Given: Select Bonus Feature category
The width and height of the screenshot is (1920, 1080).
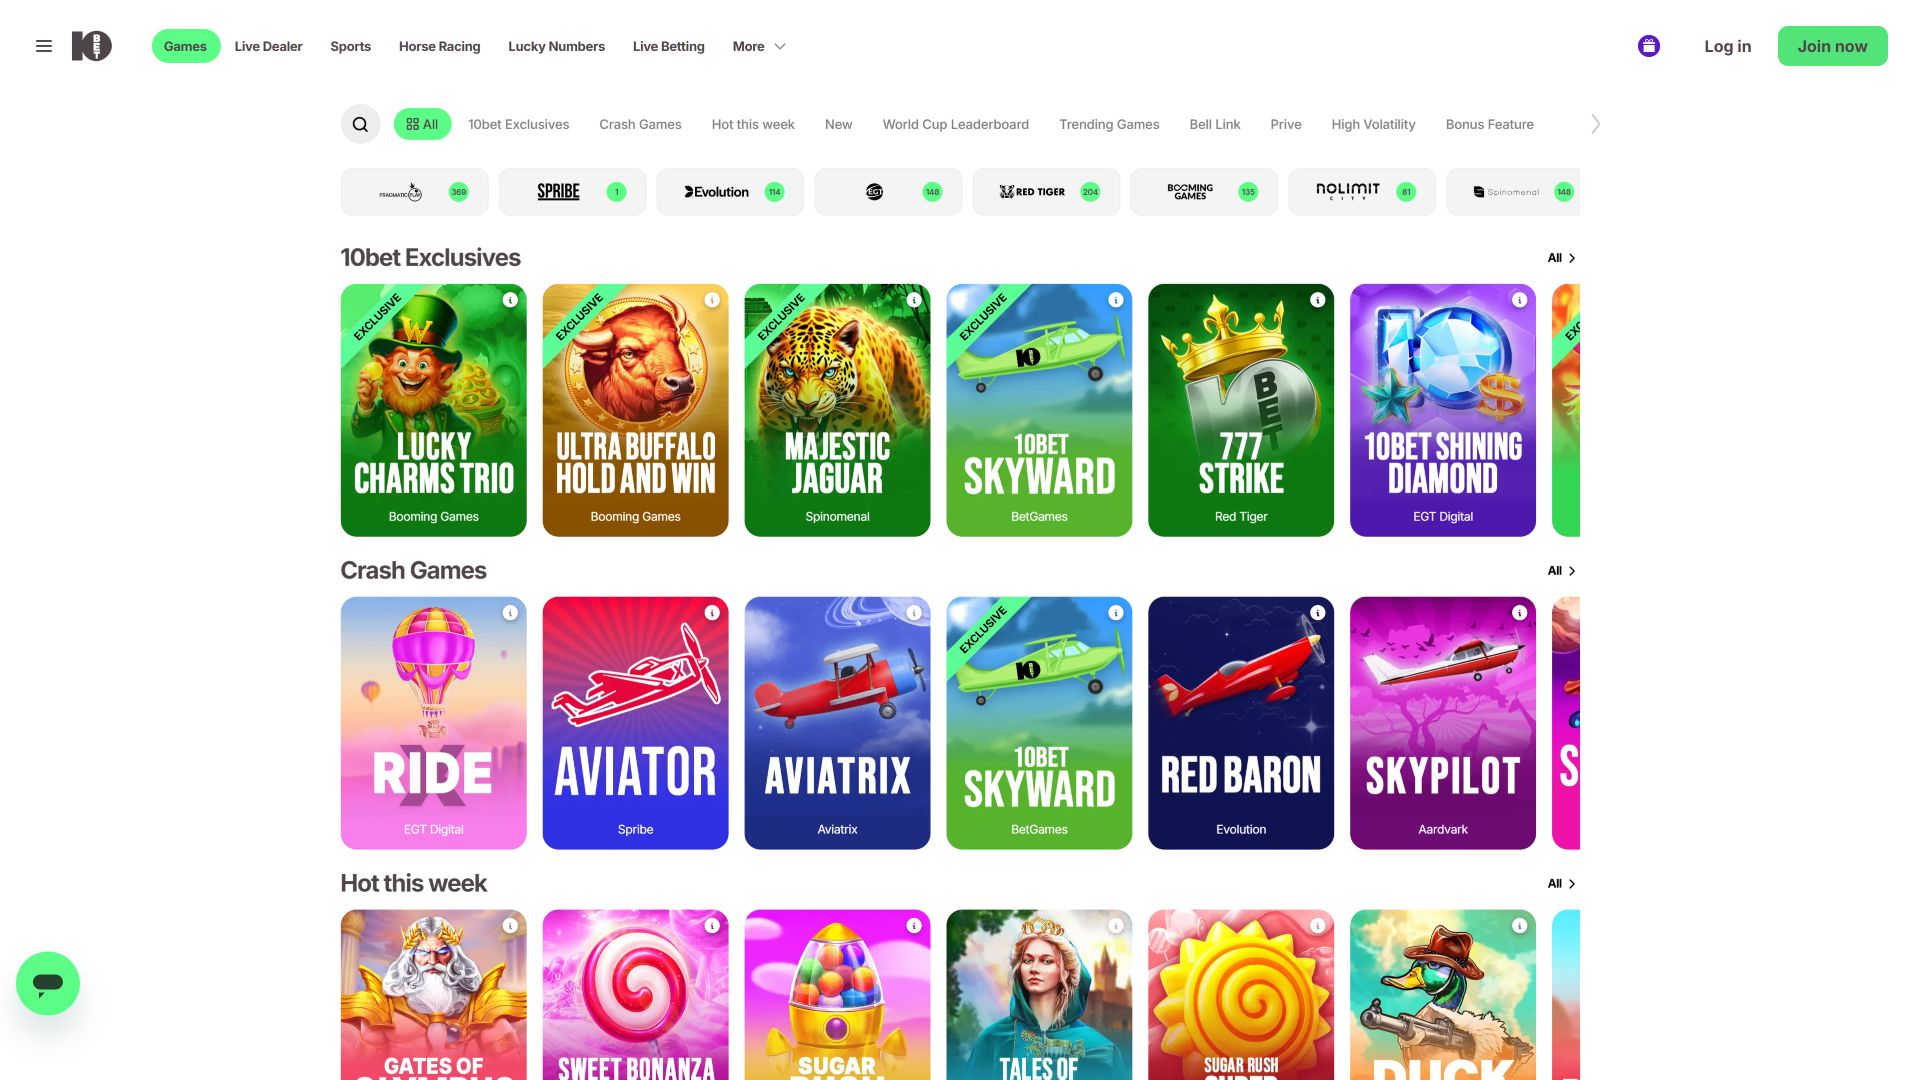Looking at the screenshot, I should pyautogui.click(x=1489, y=124).
